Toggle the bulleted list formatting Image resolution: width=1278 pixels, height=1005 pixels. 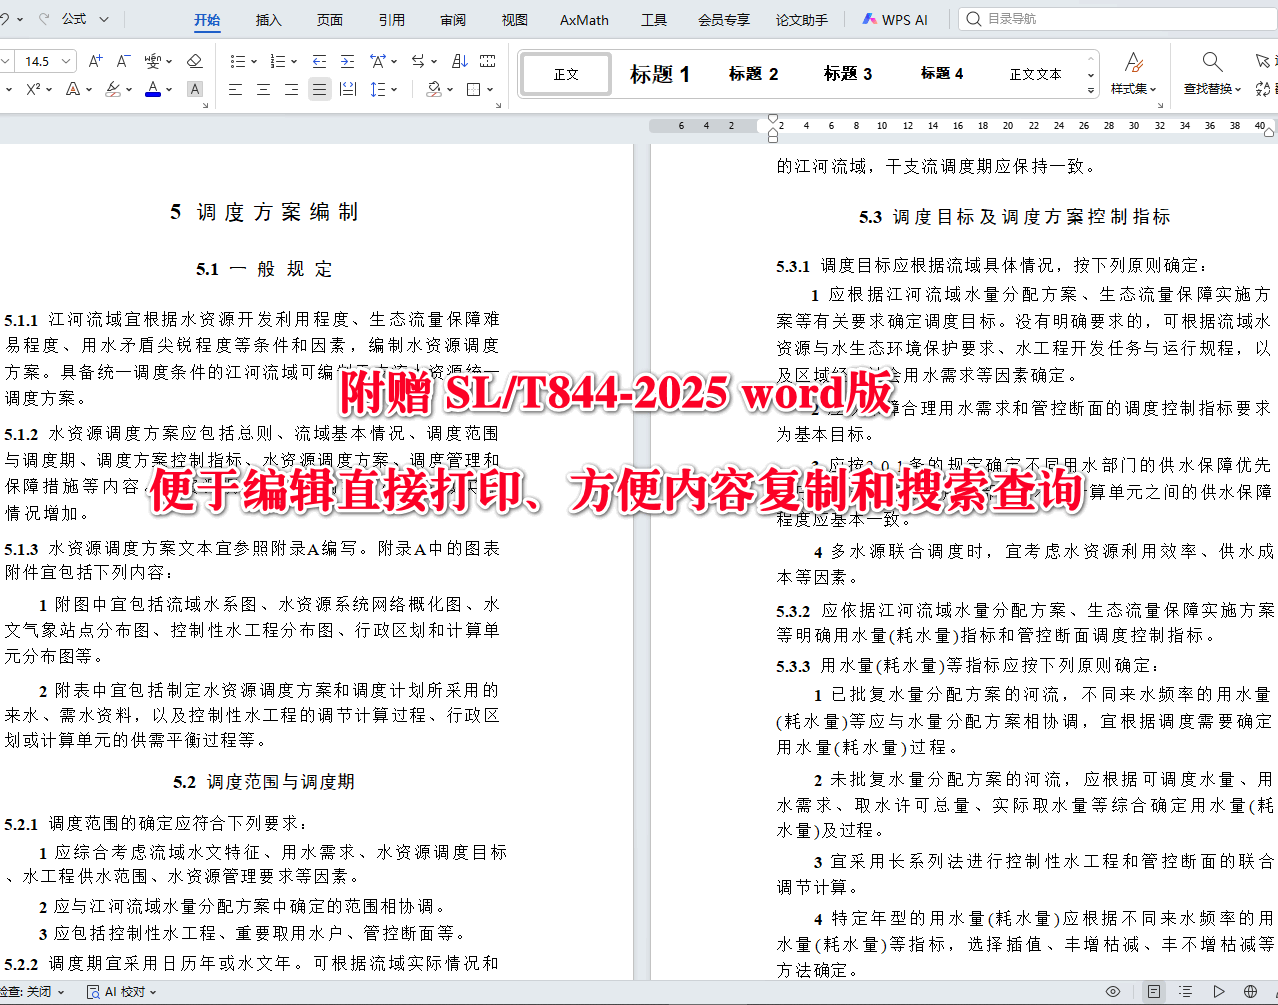(x=237, y=60)
